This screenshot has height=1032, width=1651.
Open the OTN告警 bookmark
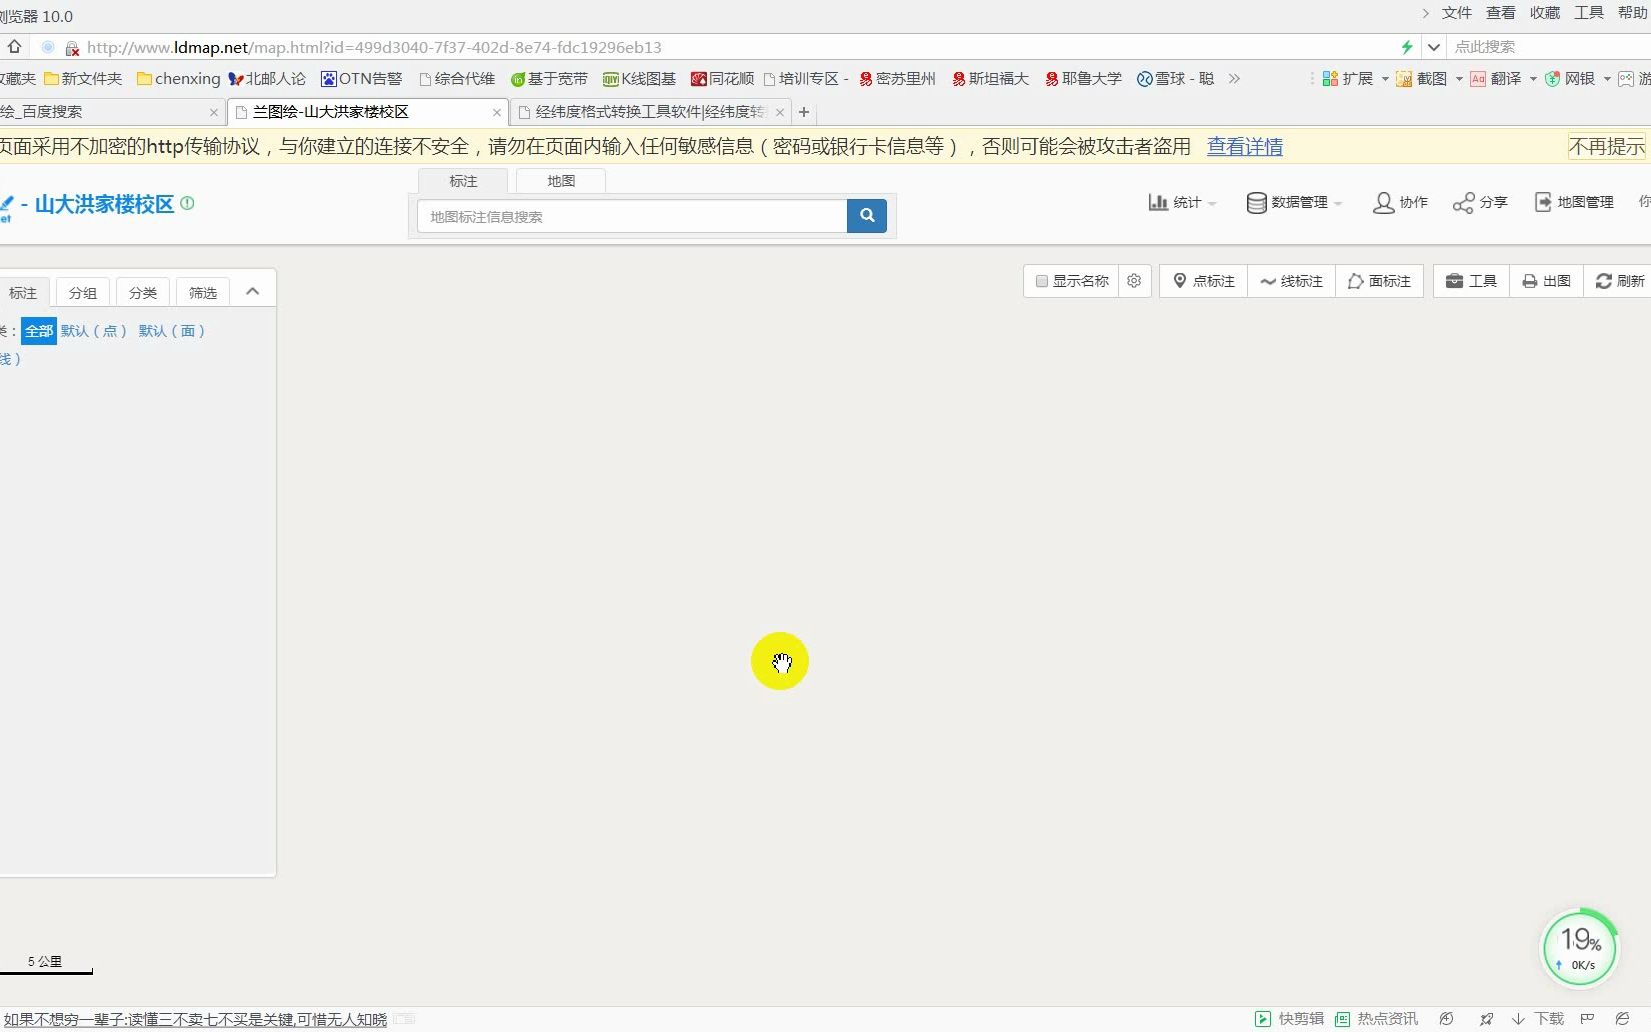361,79
